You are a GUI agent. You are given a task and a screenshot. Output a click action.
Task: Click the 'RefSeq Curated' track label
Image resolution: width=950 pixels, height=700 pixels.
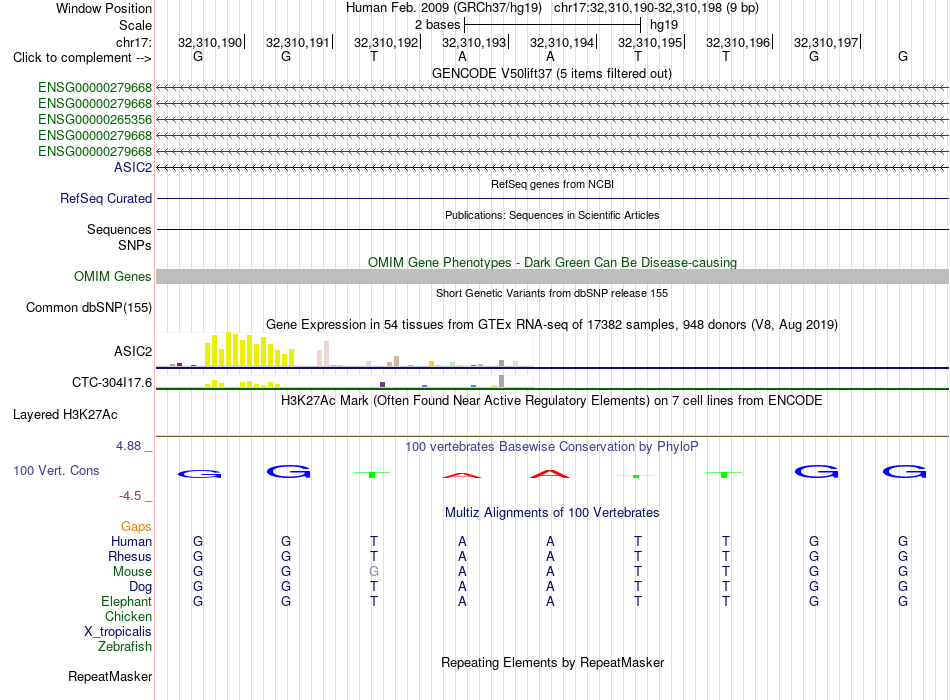pyautogui.click(x=106, y=198)
